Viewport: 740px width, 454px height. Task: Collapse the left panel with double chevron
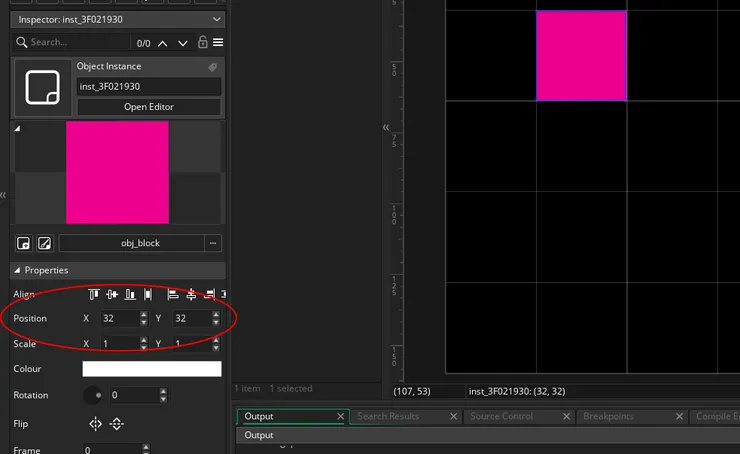[x=3, y=194]
